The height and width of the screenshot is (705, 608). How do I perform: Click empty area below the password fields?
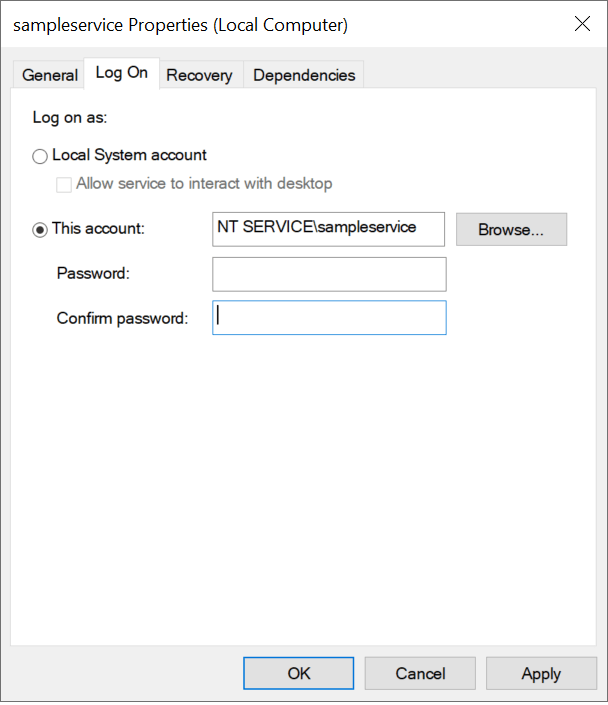point(300,480)
